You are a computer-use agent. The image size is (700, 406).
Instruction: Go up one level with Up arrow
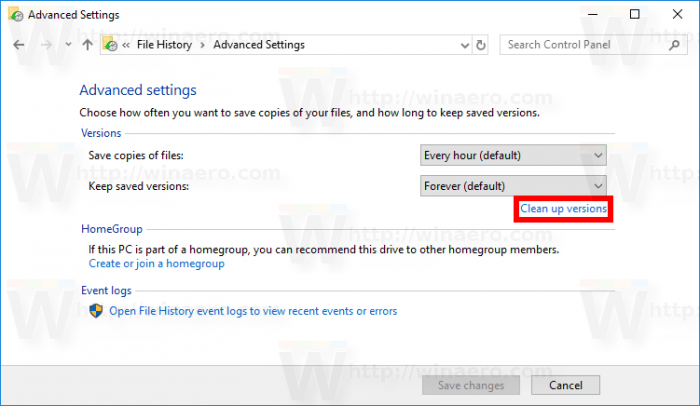(x=87, y=45)
